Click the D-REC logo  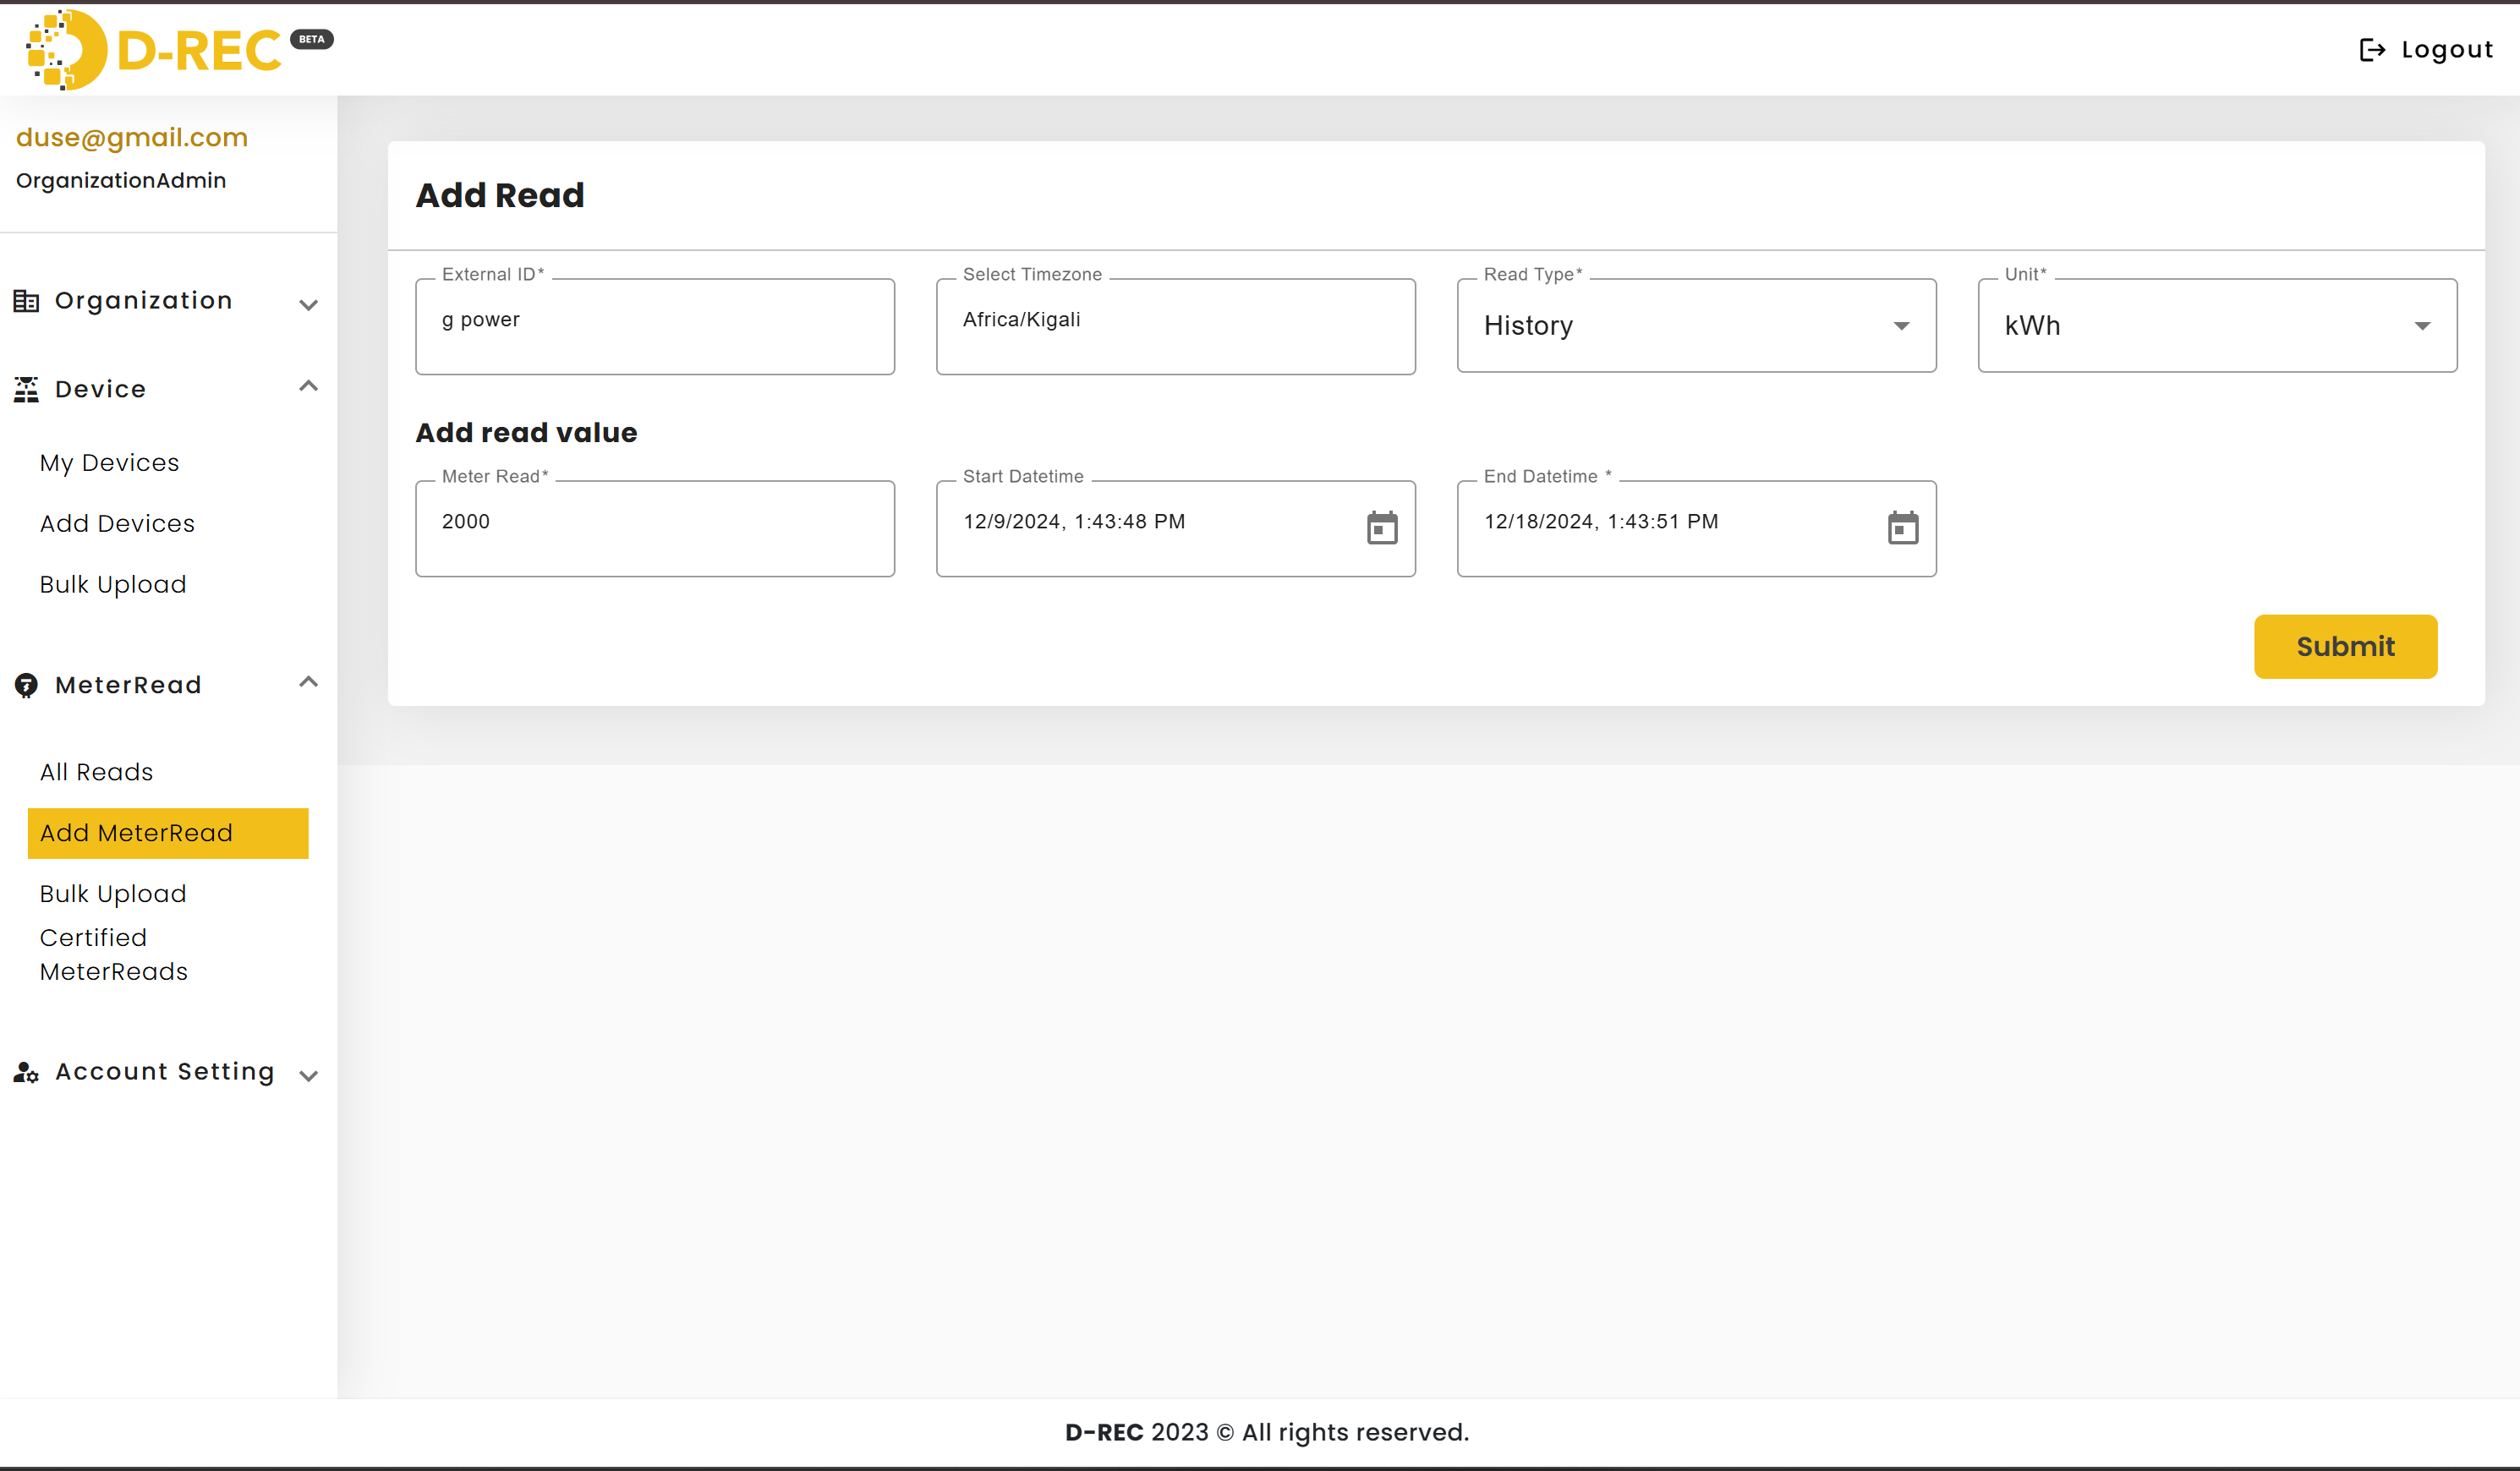[x=155, y=50]
